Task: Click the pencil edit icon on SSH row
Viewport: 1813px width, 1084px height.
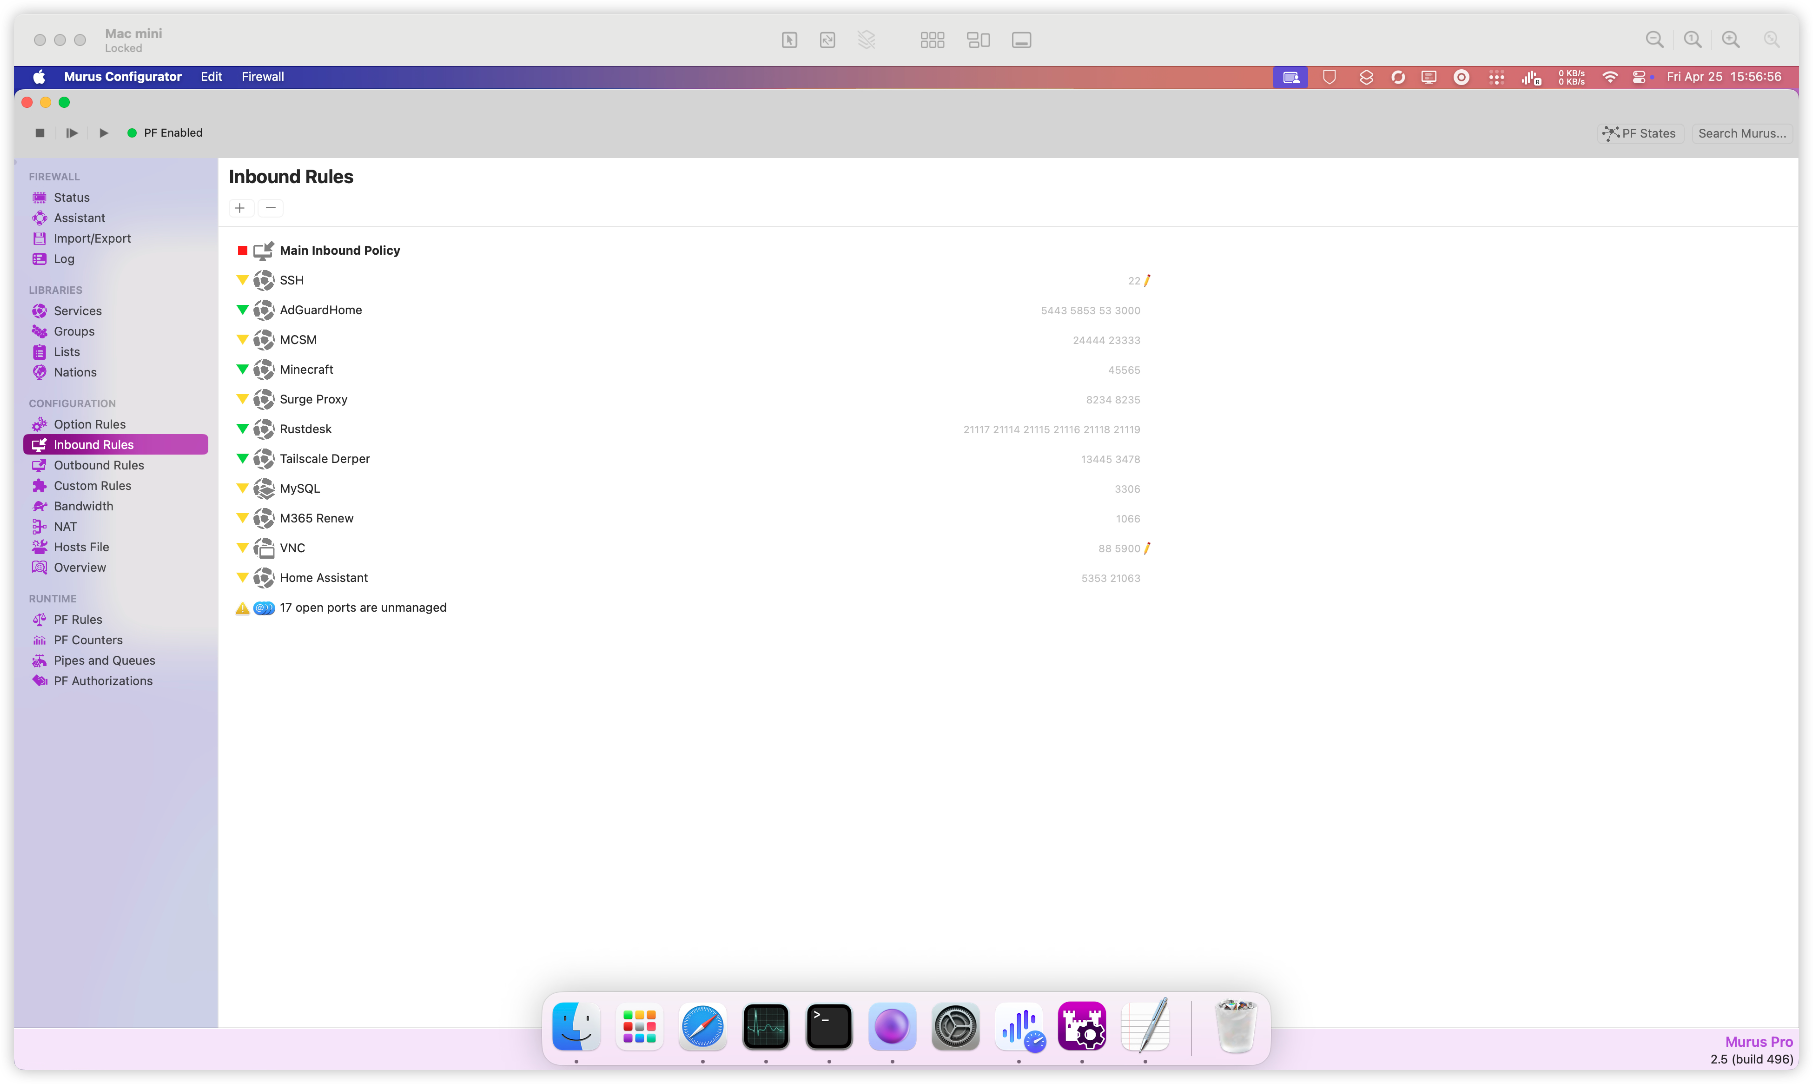Action: (1147, 281)
